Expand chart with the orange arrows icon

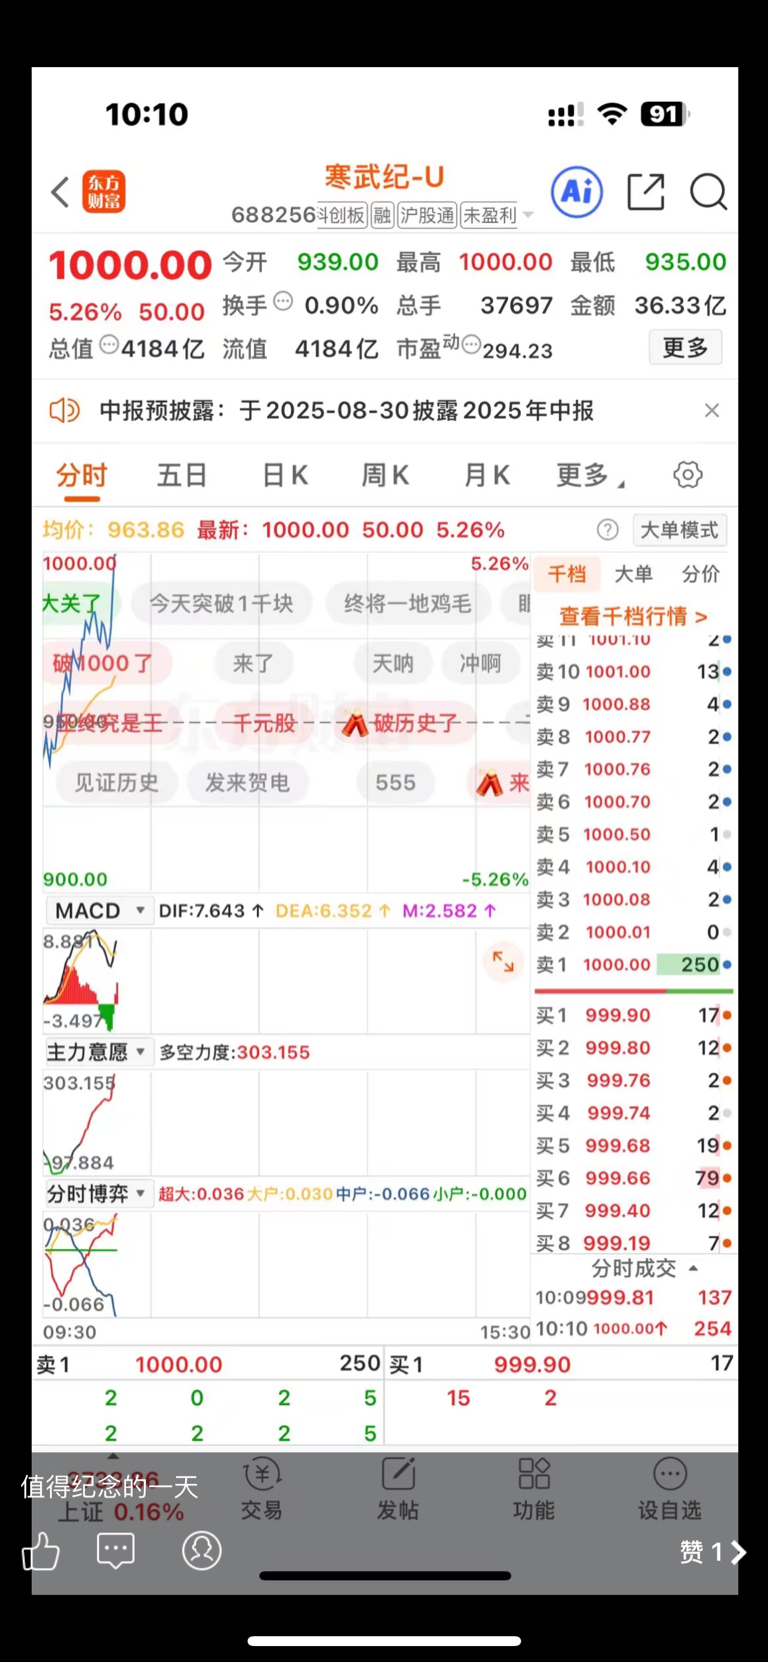pos(503,962)
